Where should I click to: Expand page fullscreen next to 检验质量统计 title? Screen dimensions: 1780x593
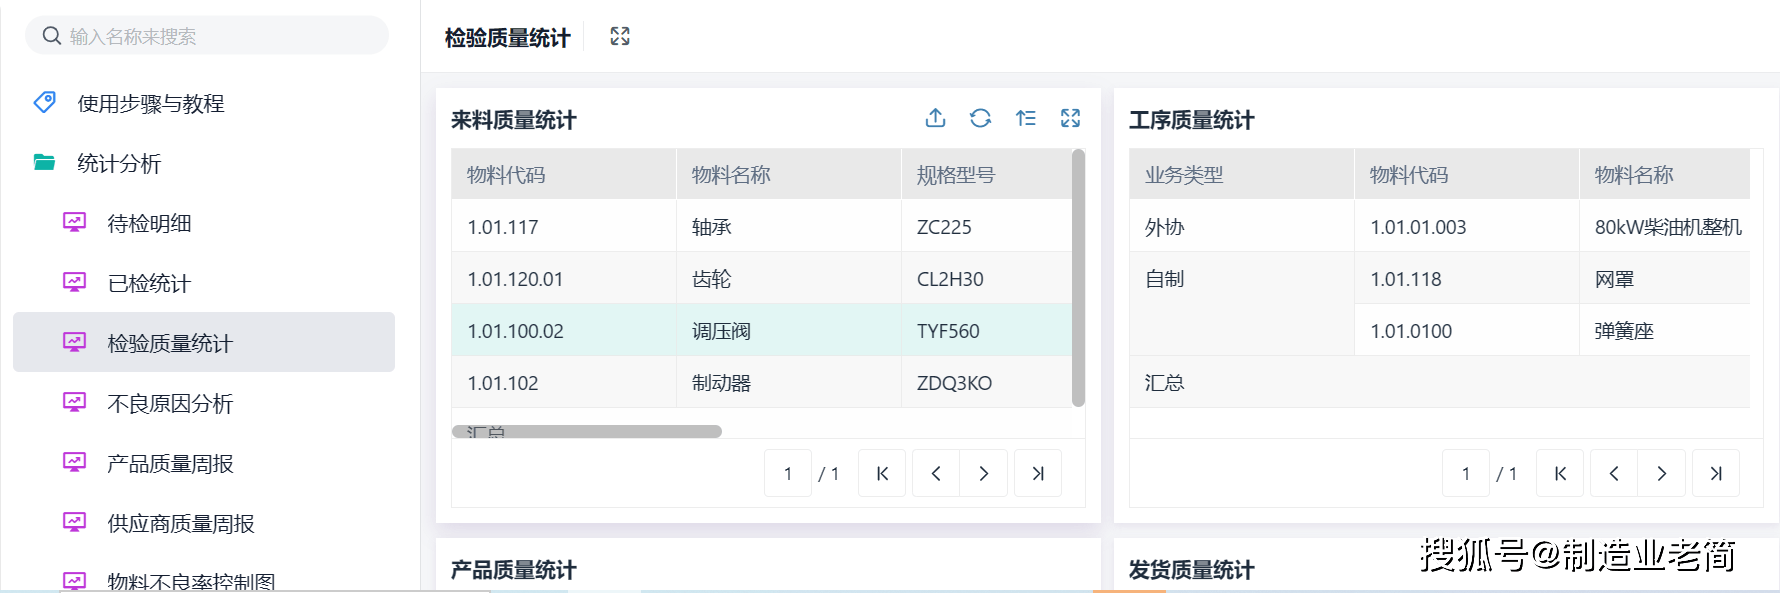click(x=620, y=36)
